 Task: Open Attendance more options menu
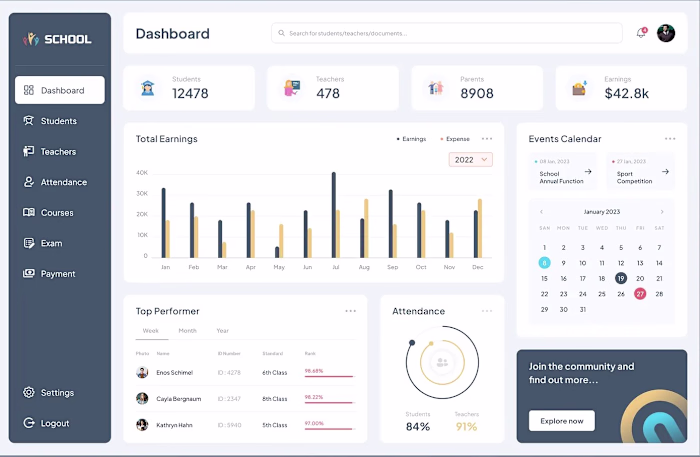487,311
